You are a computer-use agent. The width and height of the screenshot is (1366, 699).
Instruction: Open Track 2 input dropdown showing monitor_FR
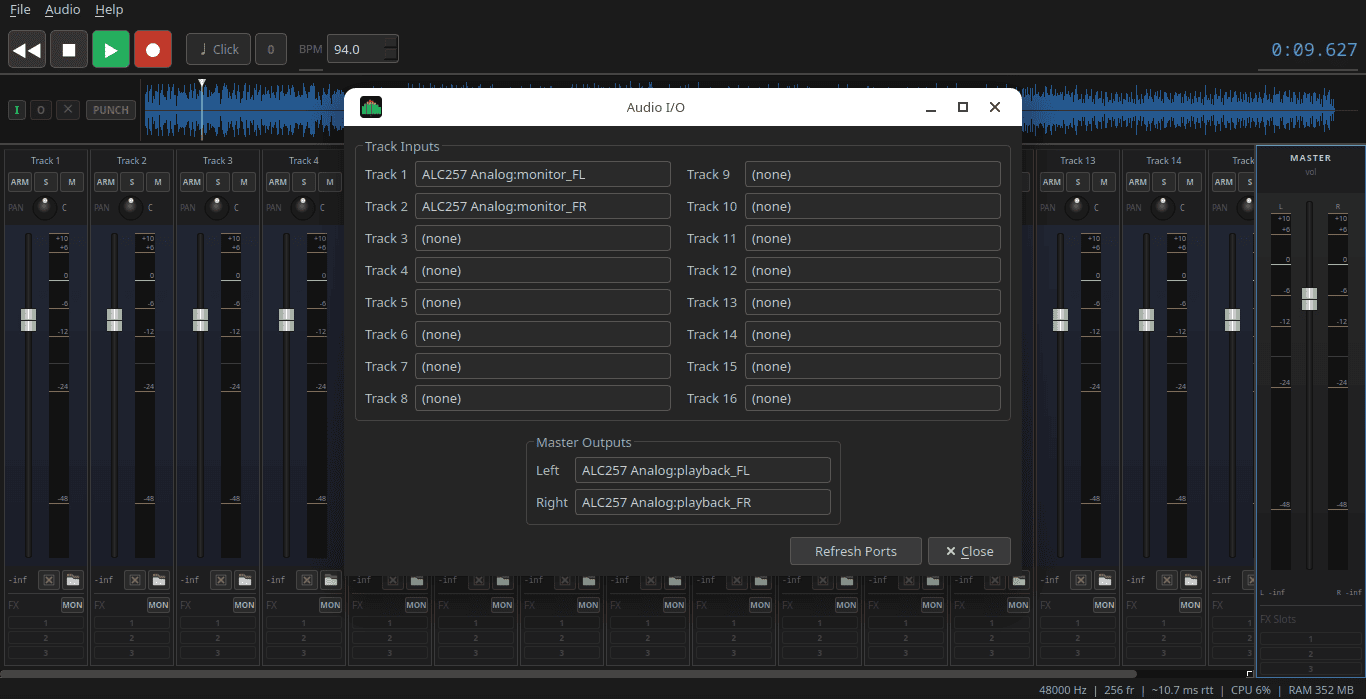[543, 206]
